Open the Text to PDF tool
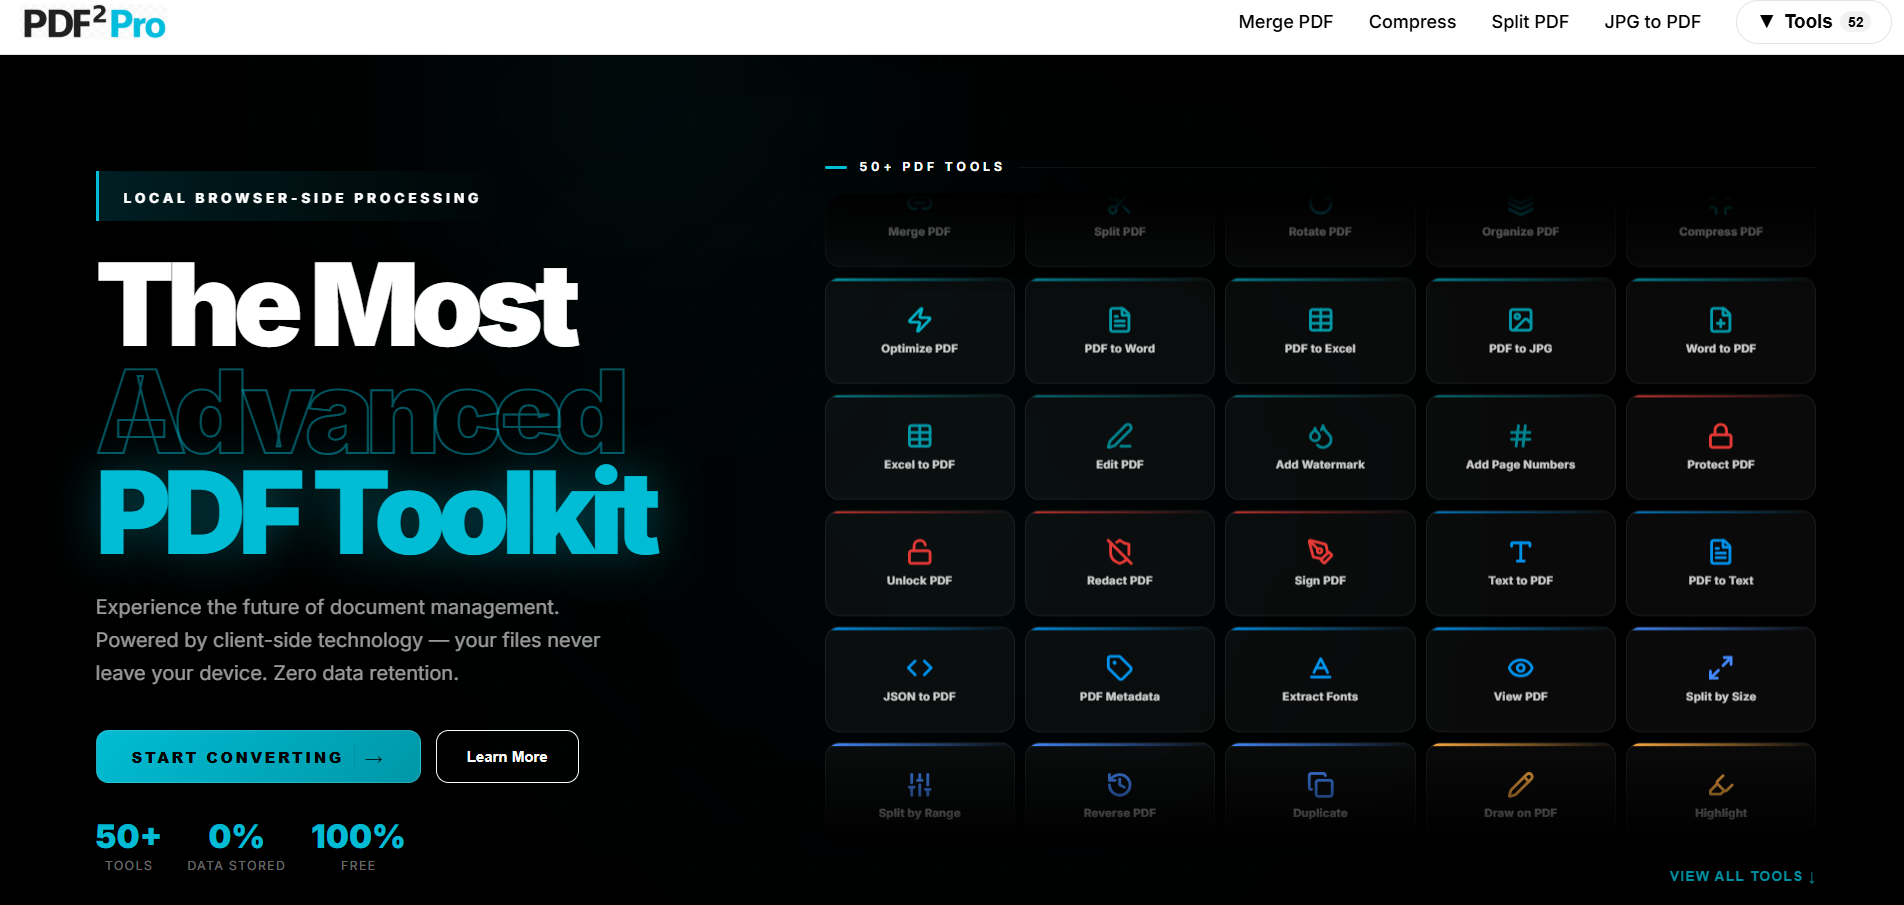 pyautogui.click(x=1520, y=563)
